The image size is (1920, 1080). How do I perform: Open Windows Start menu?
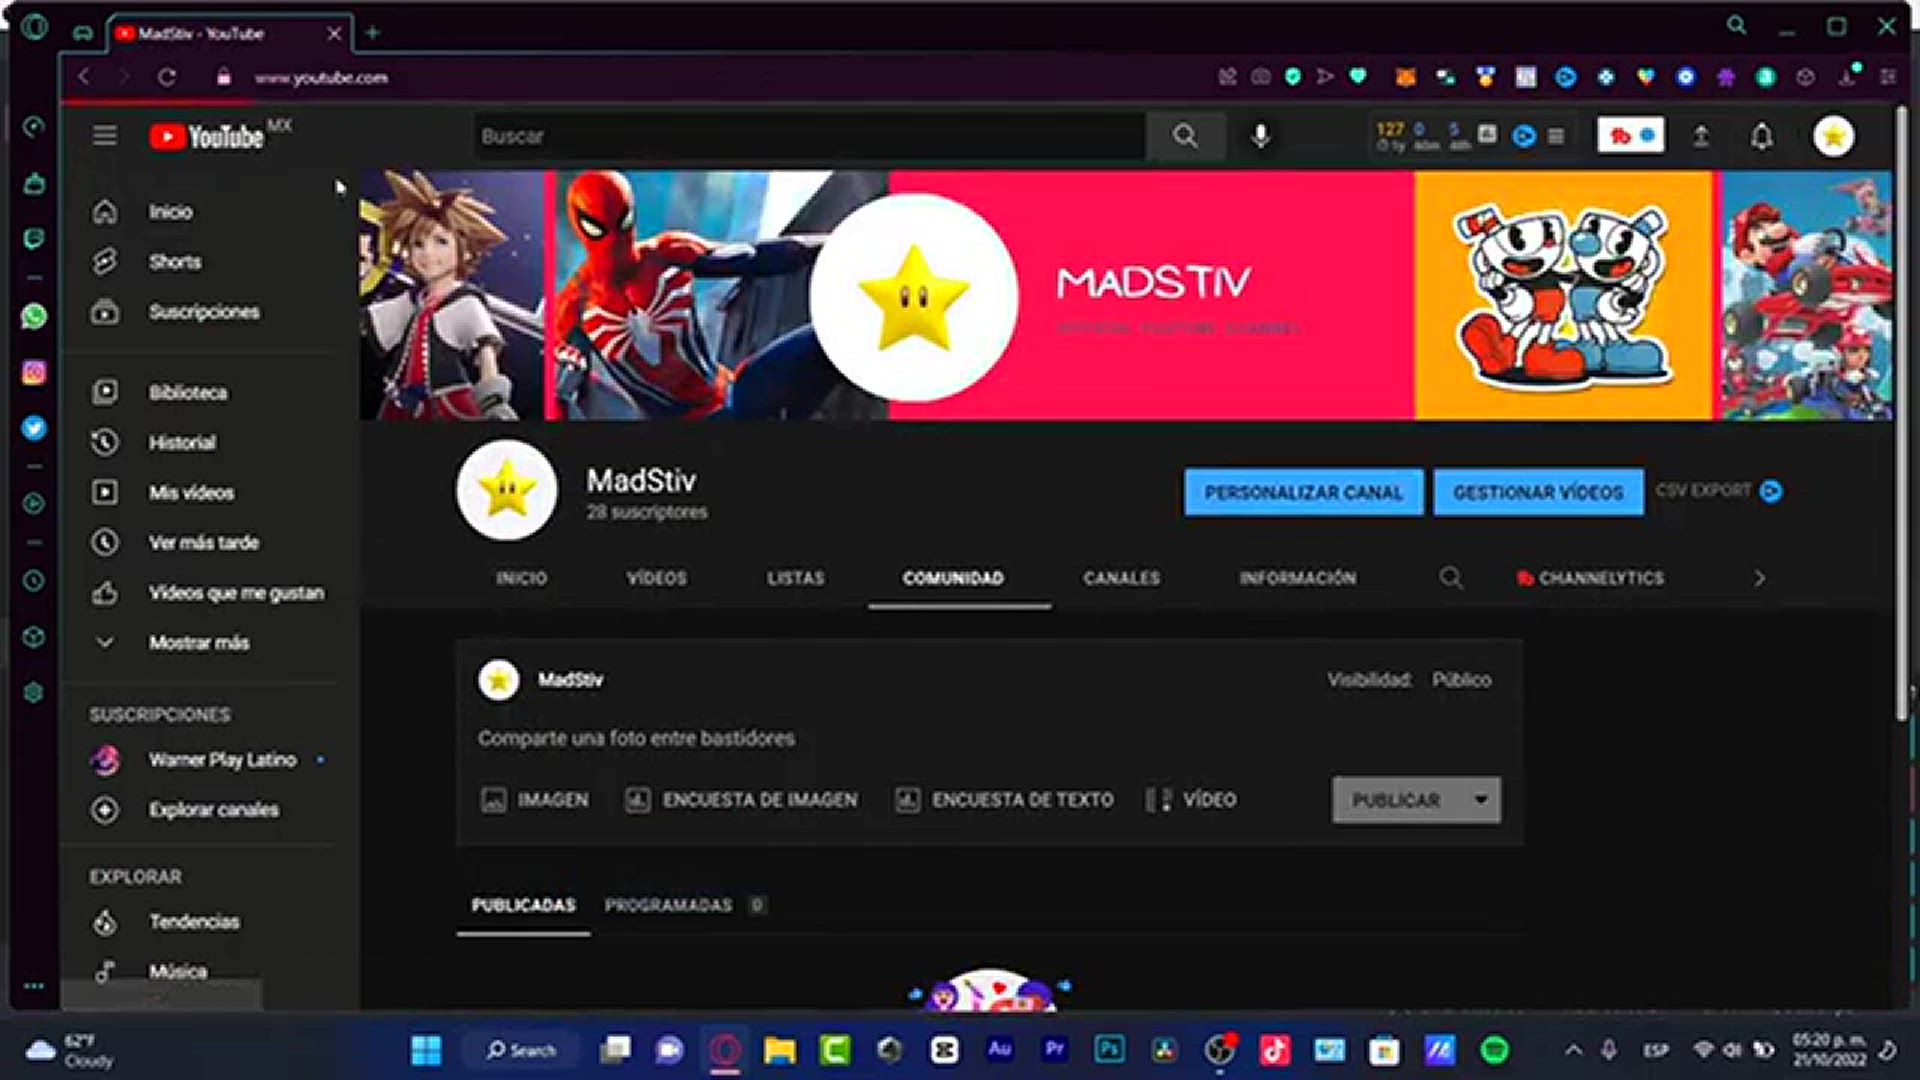[x=426, y=1050]
